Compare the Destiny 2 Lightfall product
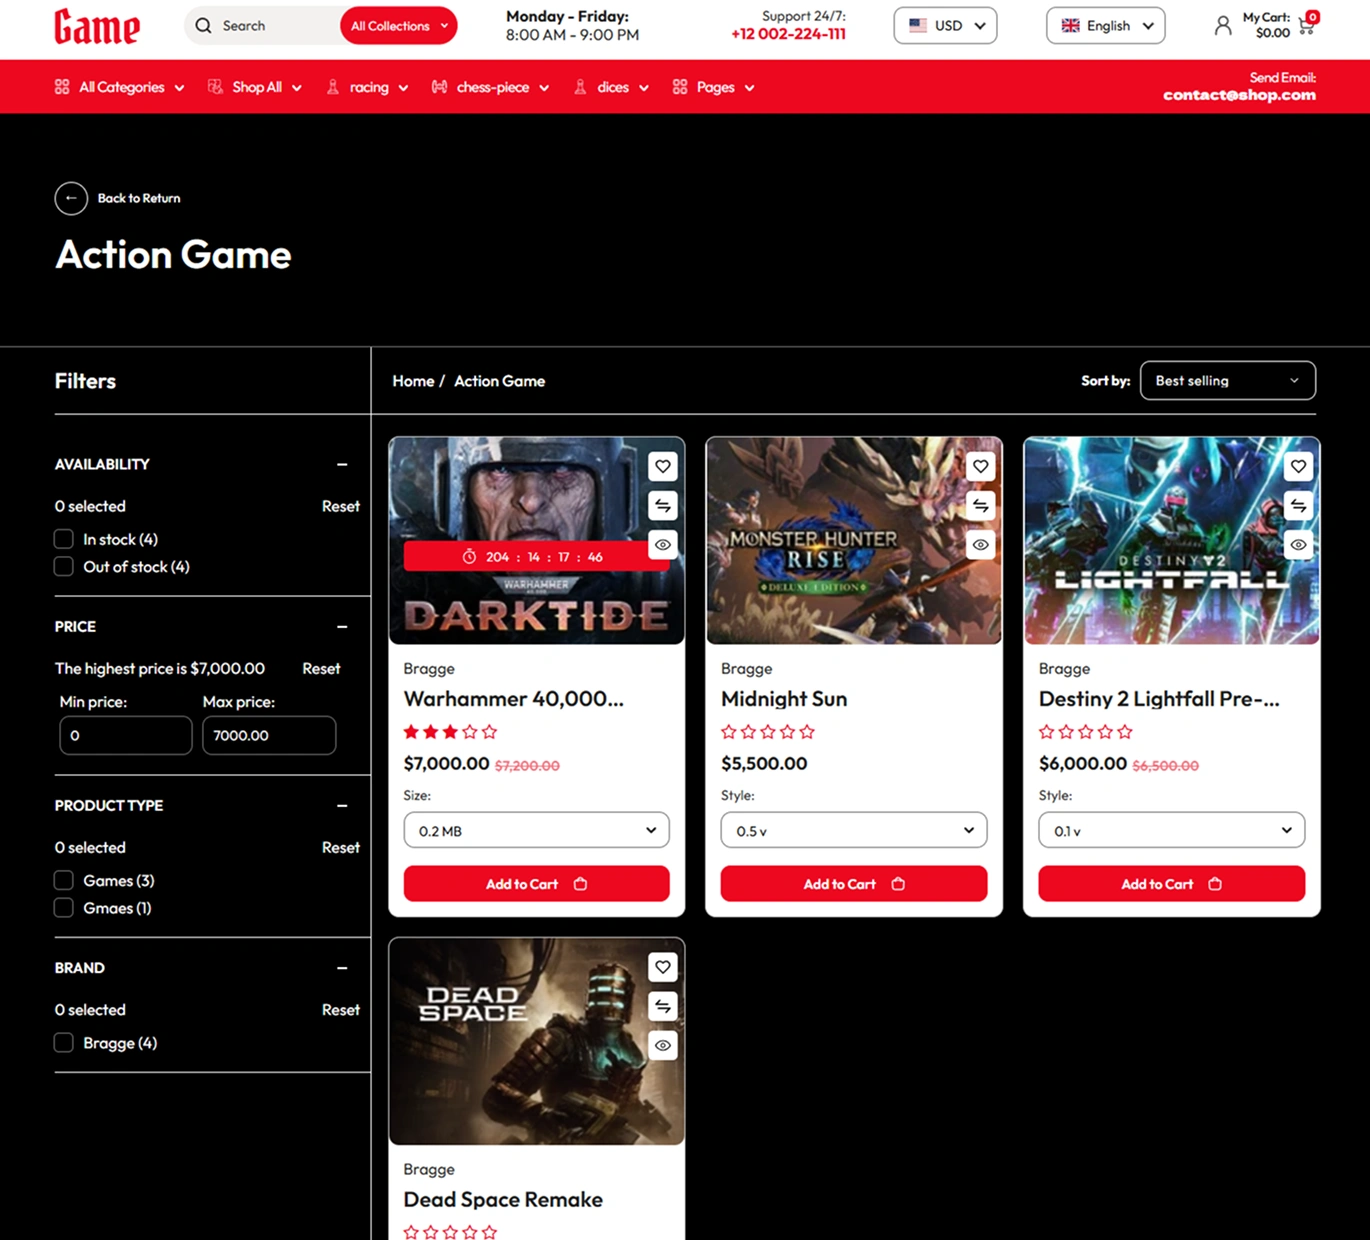The height and width of the screenshot is (1240, 1370). [x=1298, y=506]
